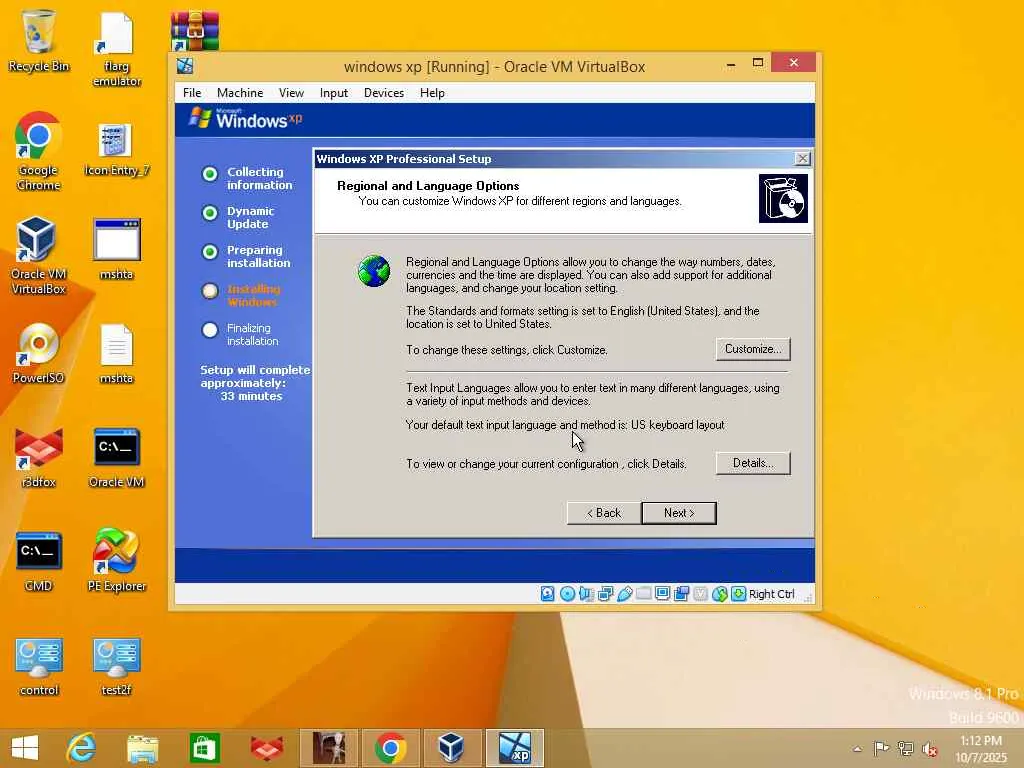This screenshot has width=1024, height=768.
Task: Switch to Google Chrome on the taskbar
Action: pos(391,748)
